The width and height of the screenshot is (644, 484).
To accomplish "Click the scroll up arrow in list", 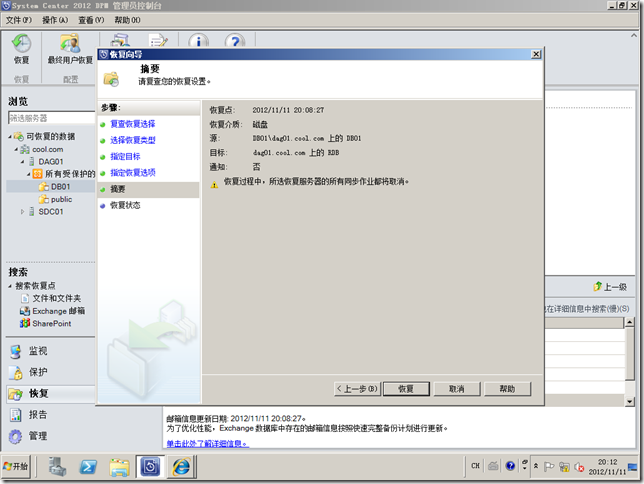I will pyautogui.click(x=630, y=323).
